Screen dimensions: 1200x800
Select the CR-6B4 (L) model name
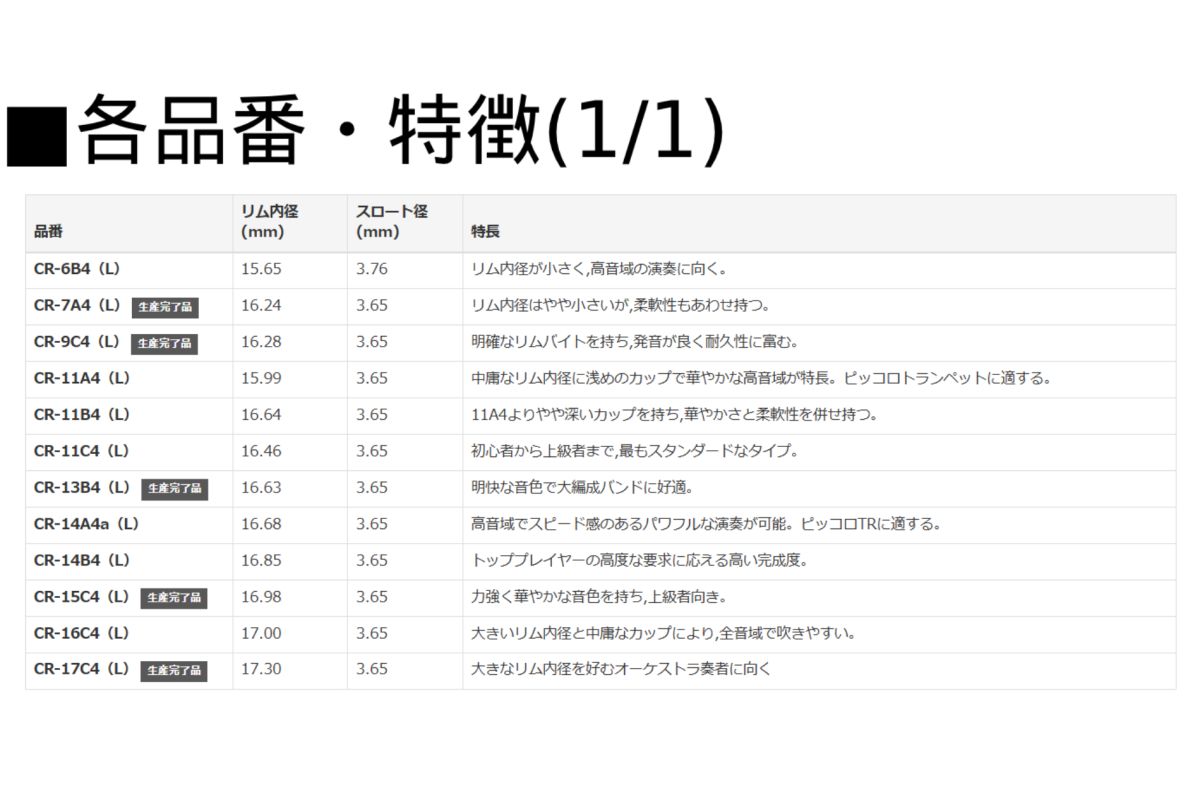76,269
